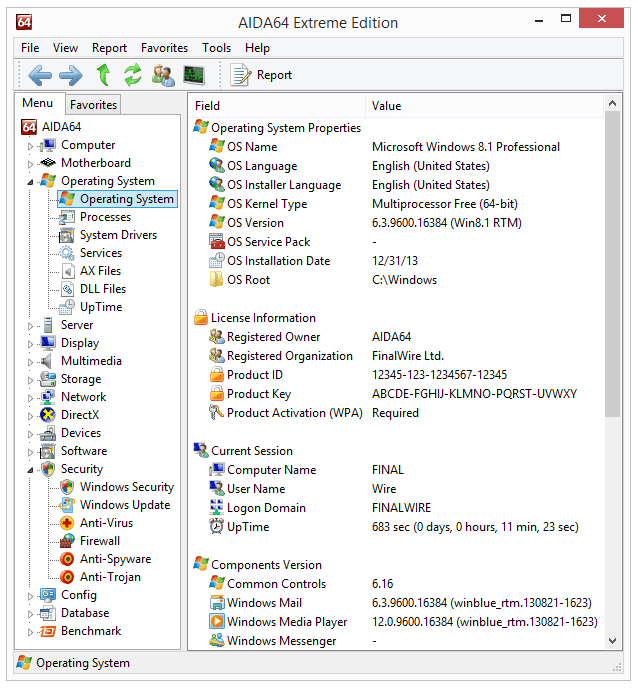
Task: Select the Registered Organization row
Action: (396, 356)
